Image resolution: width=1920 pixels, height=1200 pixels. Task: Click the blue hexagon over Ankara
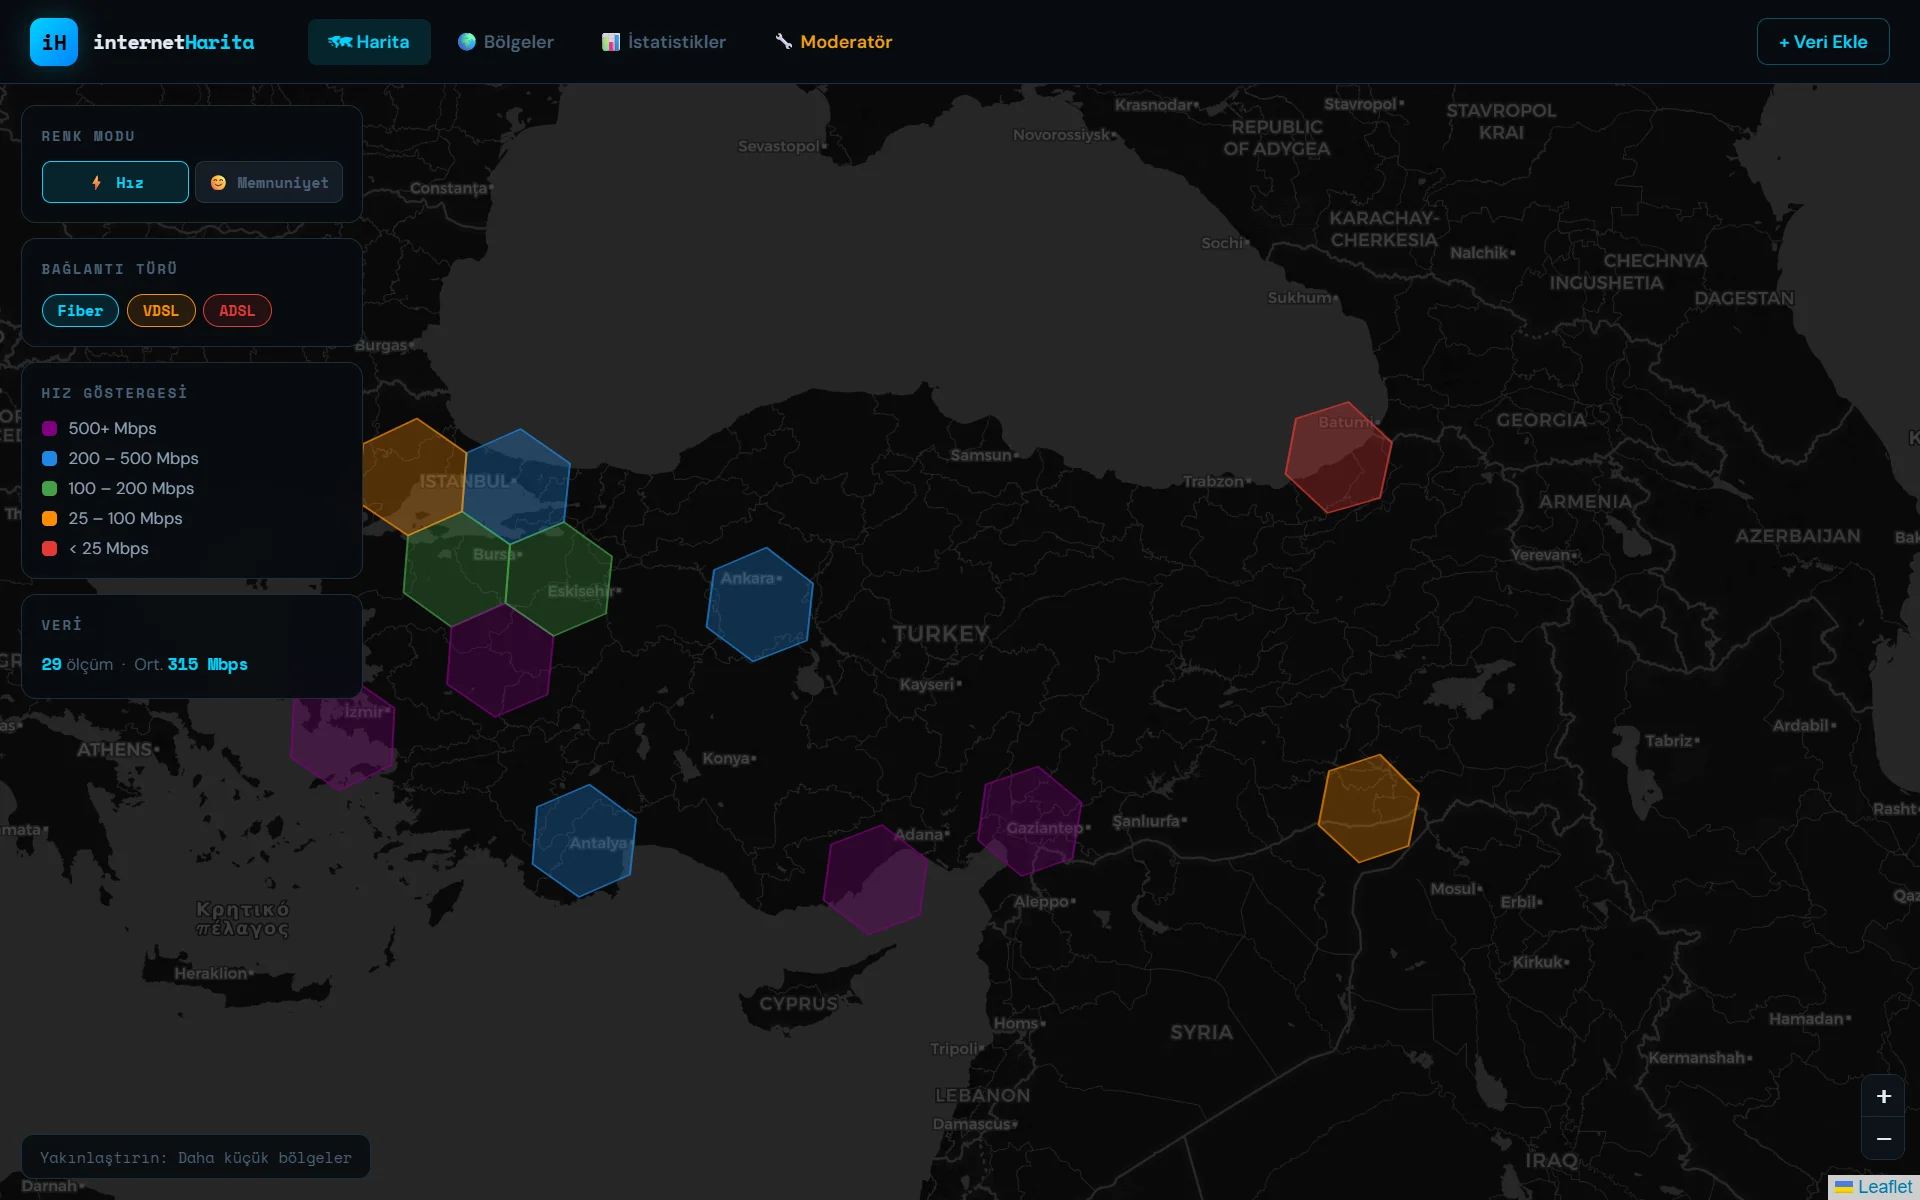pos(759,605)
